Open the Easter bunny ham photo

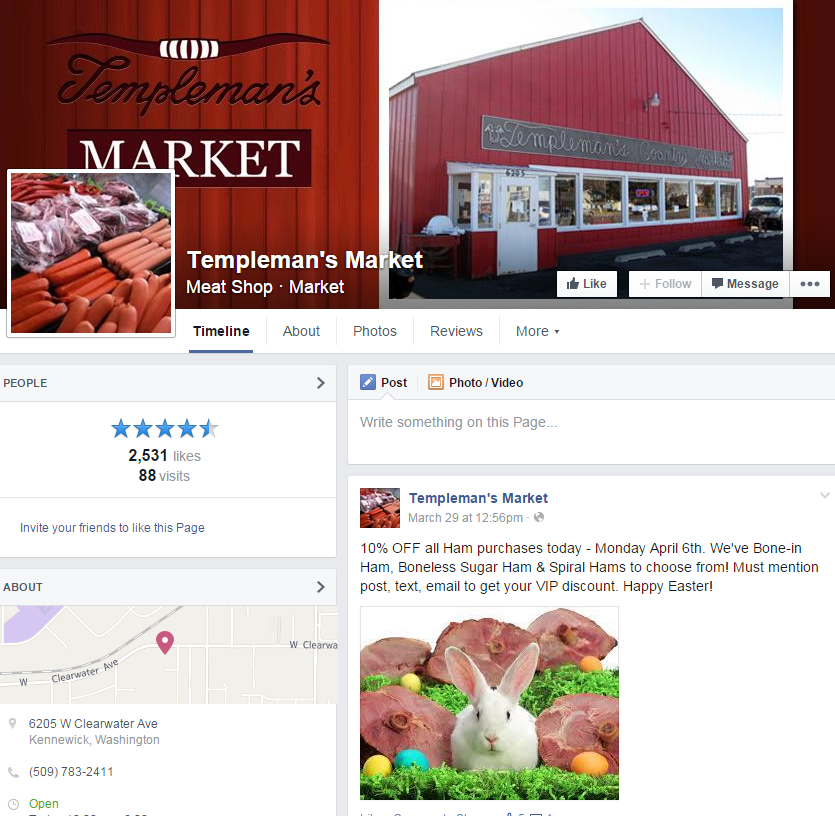[489, 703]
